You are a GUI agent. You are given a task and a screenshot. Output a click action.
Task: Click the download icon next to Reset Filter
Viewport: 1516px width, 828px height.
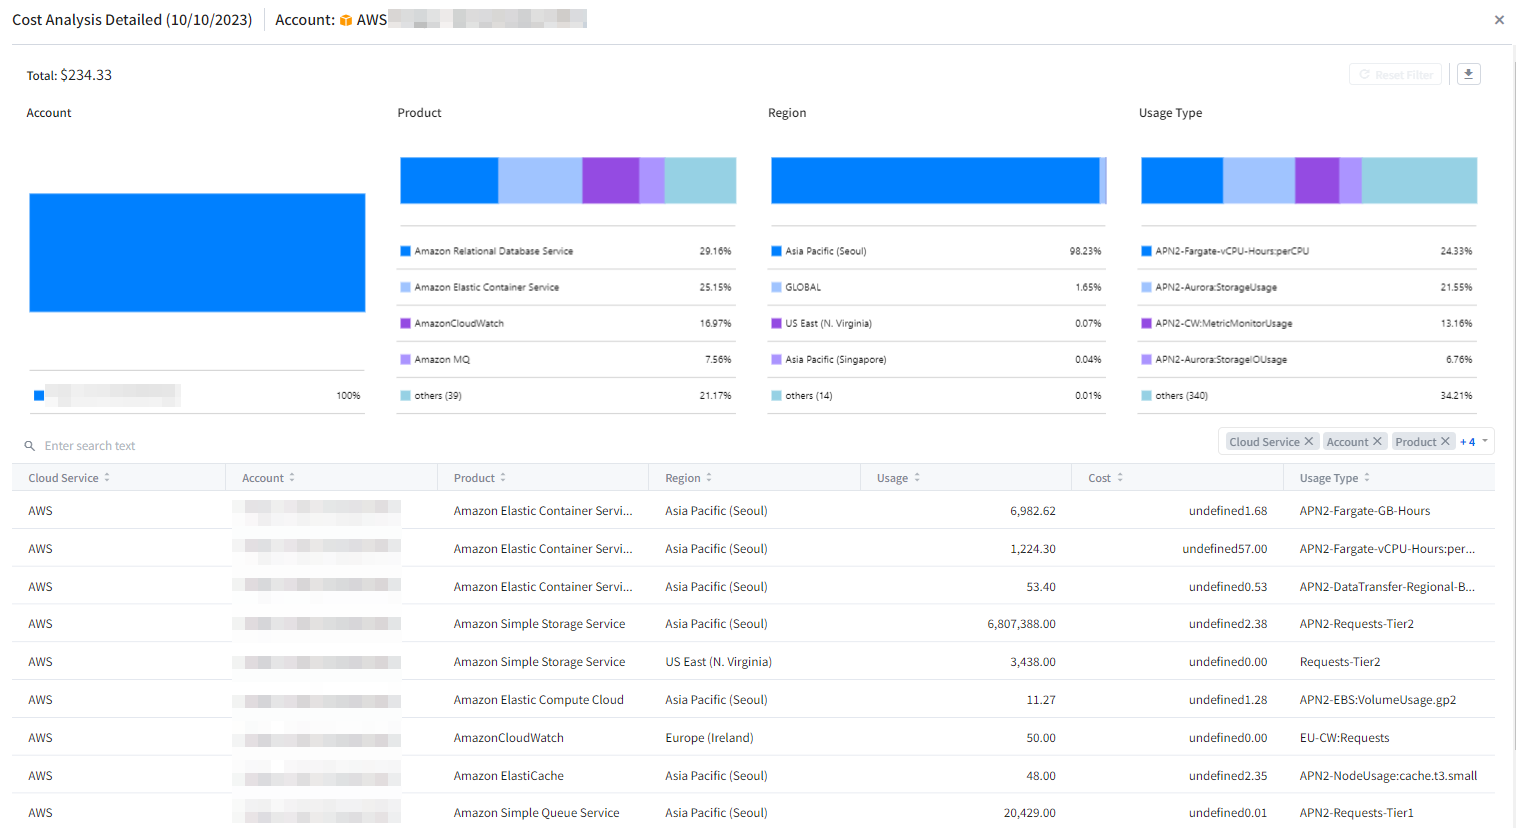pyautogui.click(x=1468, y=74)
